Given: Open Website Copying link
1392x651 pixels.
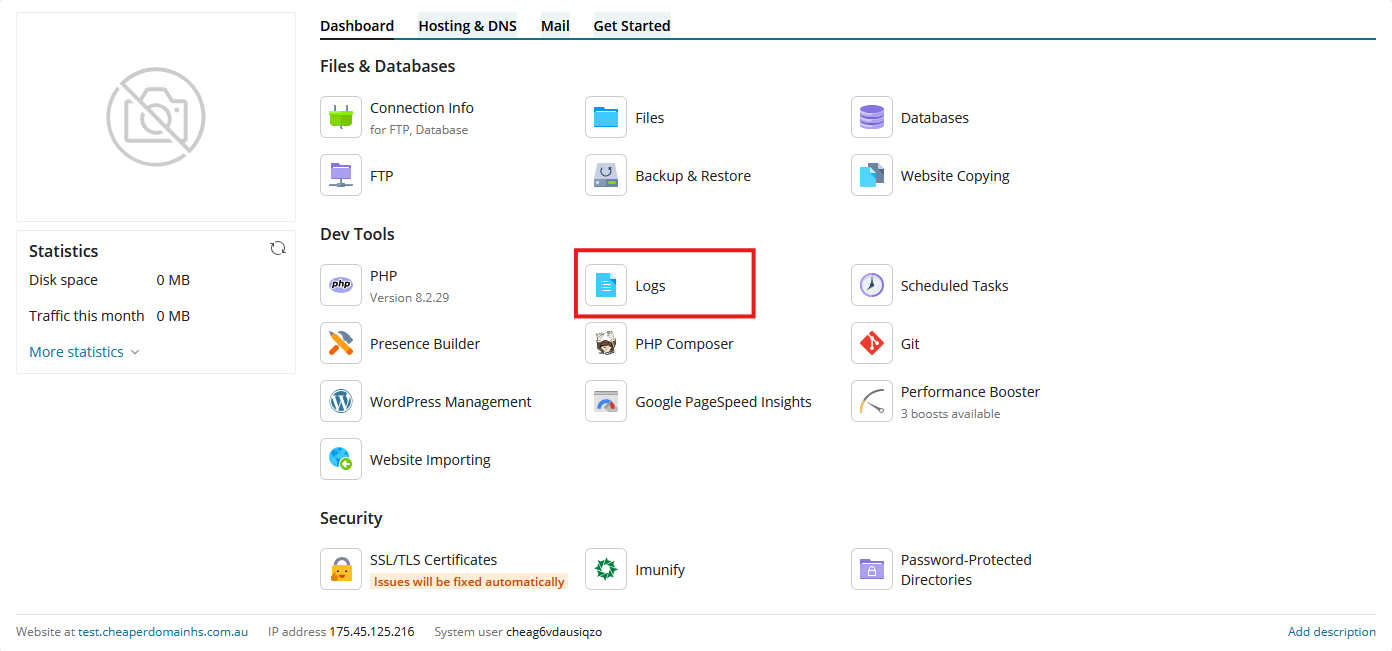Looking at the screenshot, I should 954,176.
